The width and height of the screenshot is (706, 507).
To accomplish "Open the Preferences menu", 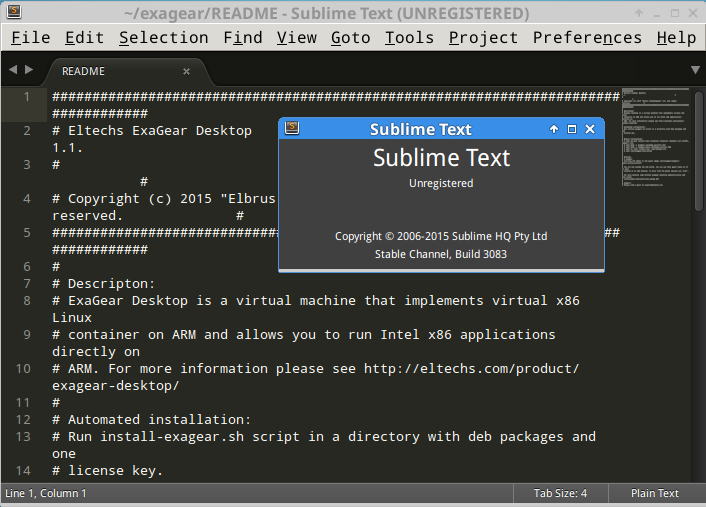I will [588, 37].
